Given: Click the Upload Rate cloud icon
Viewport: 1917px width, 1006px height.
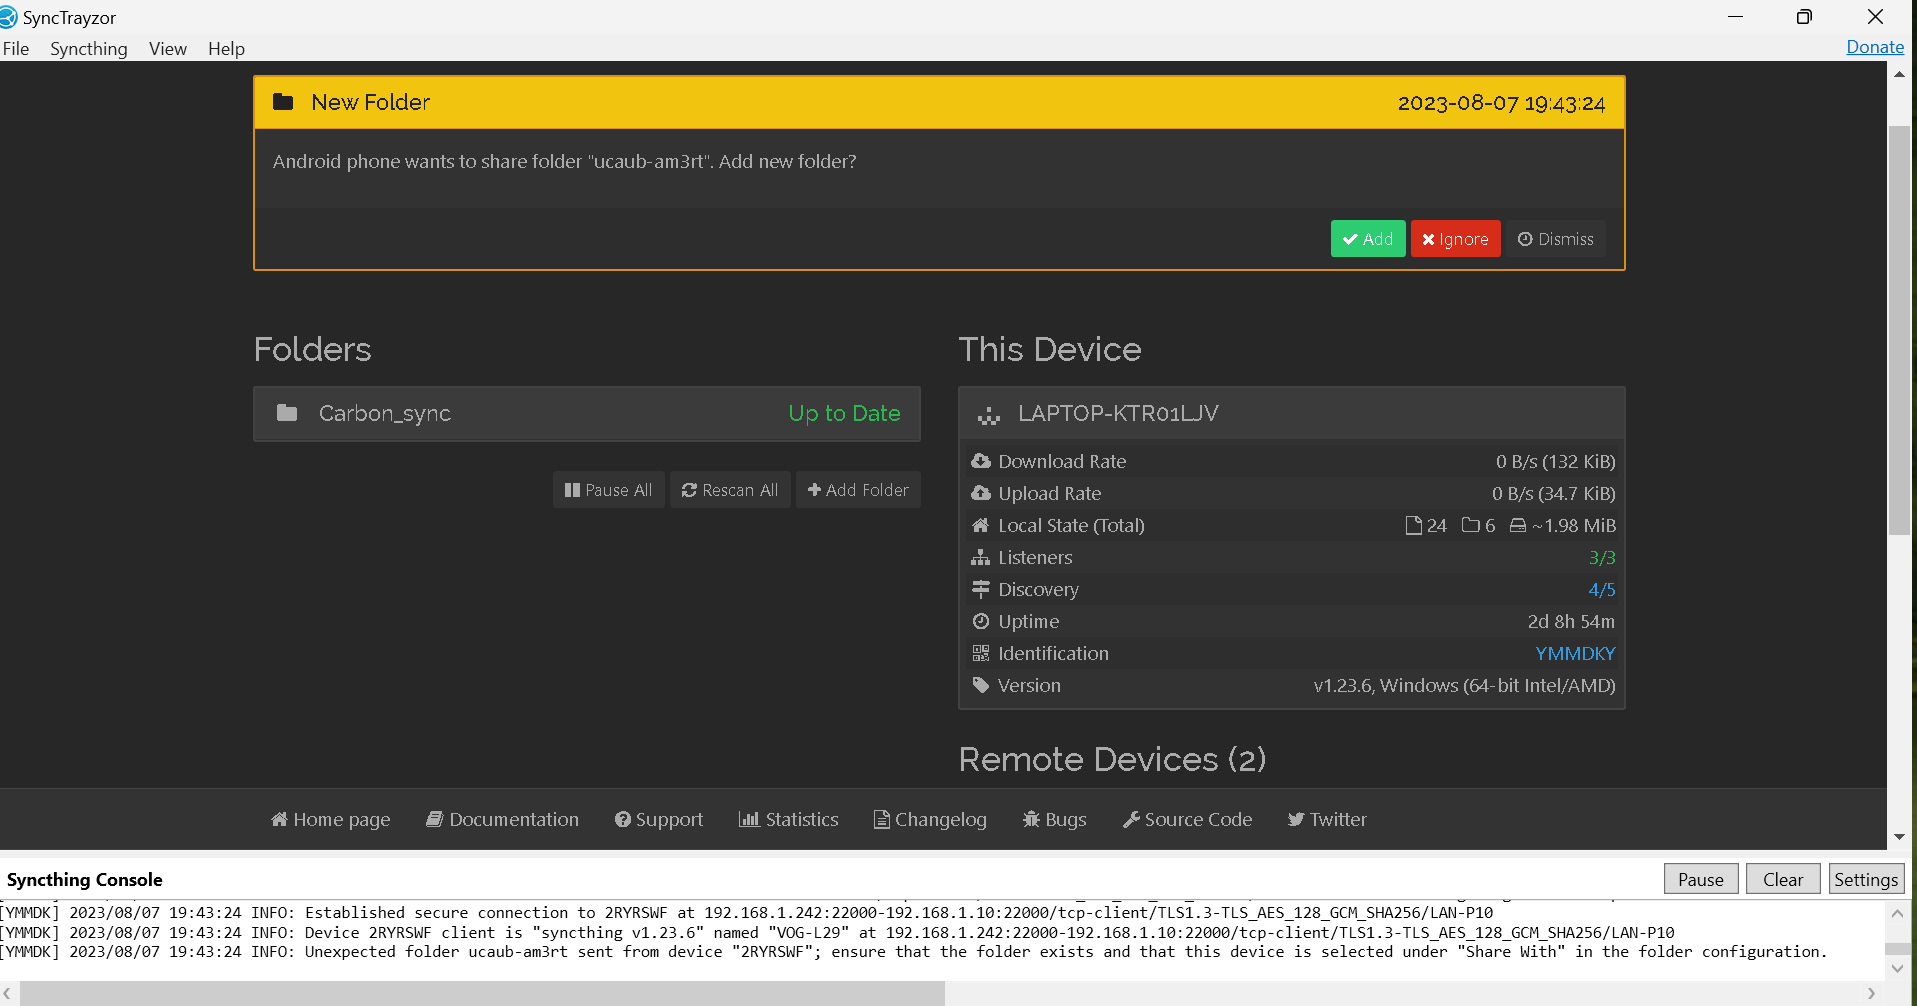Looking at the screenshot, I should (981, 493).
